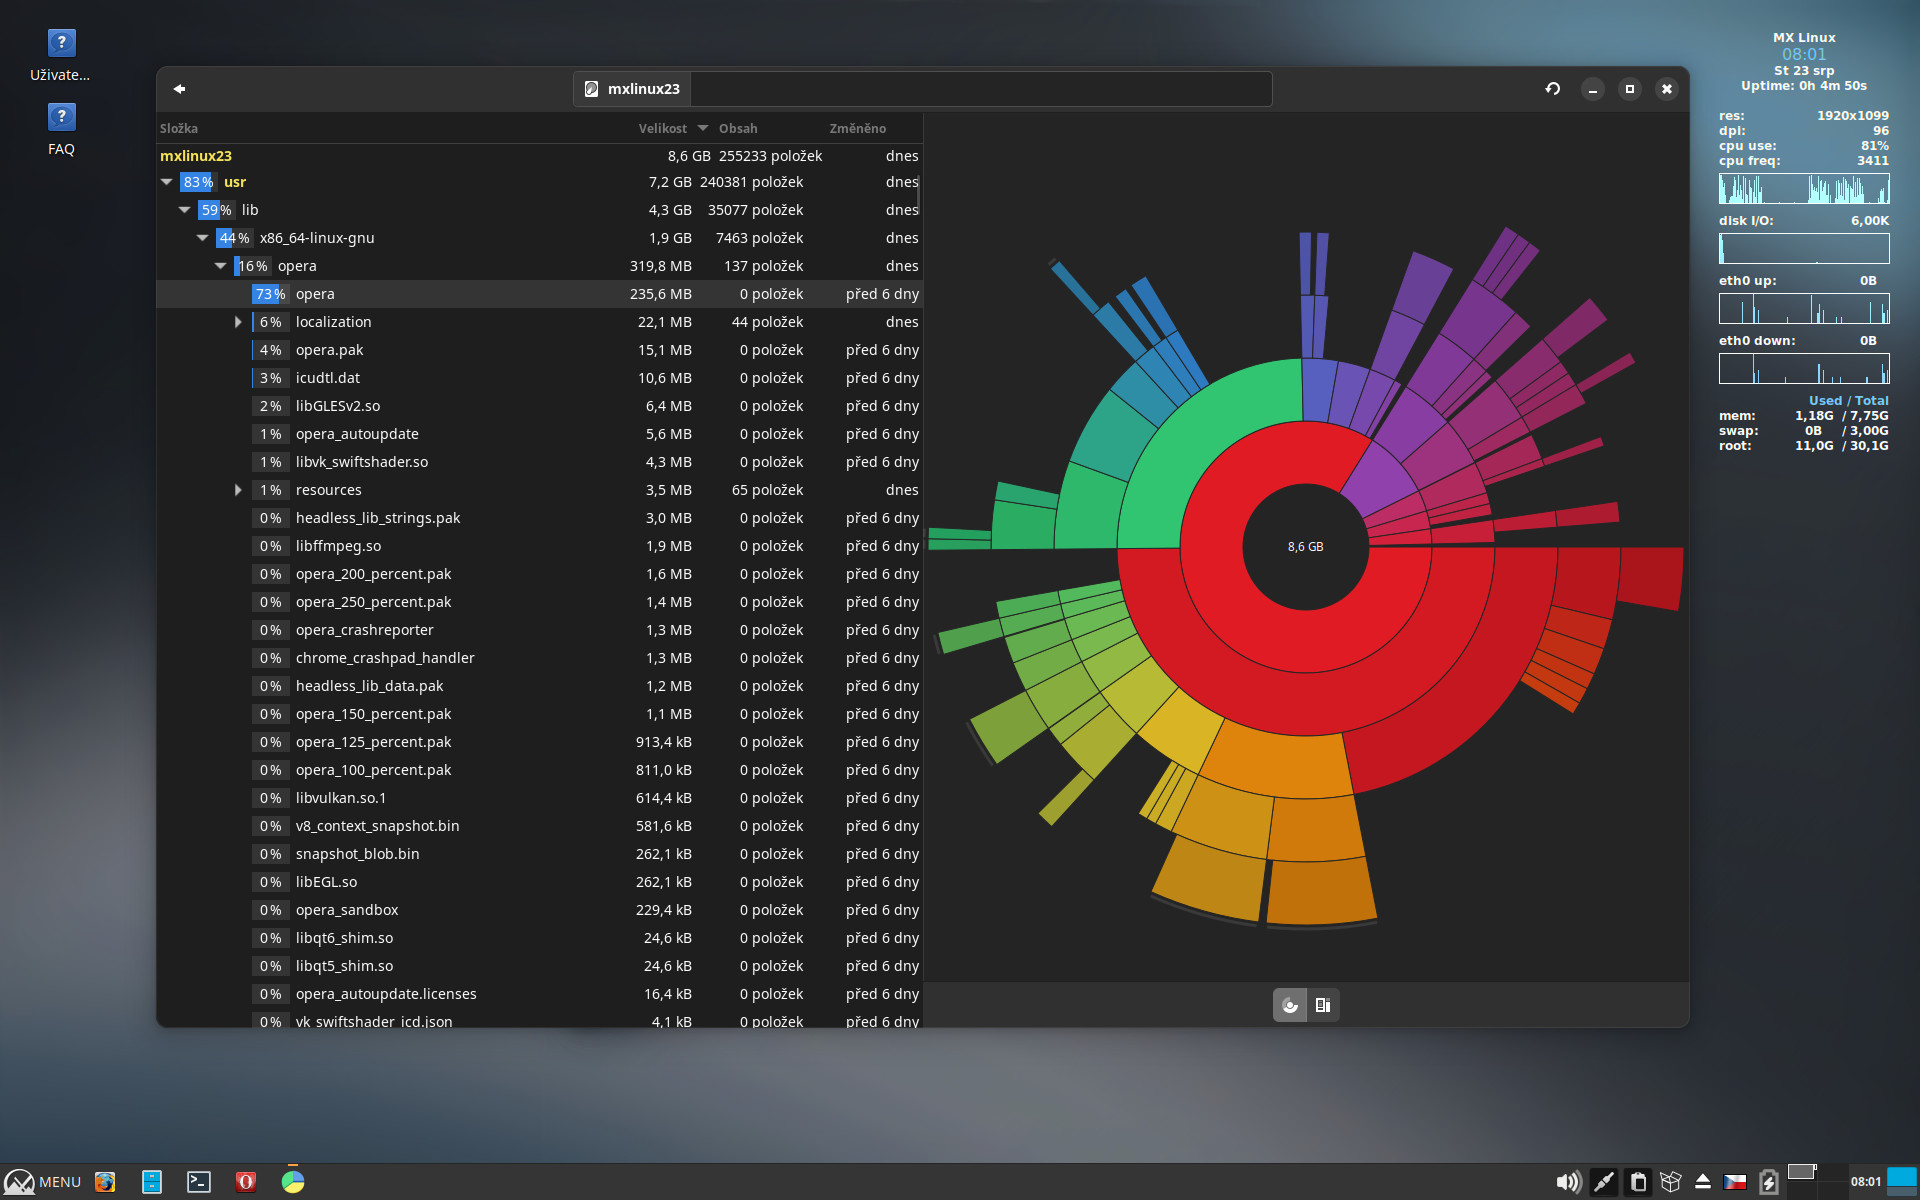The height and width of the screenshot is (1200, 1920).
Task: Open the file manager from the taskbar
Action: tap(152, 1182)
